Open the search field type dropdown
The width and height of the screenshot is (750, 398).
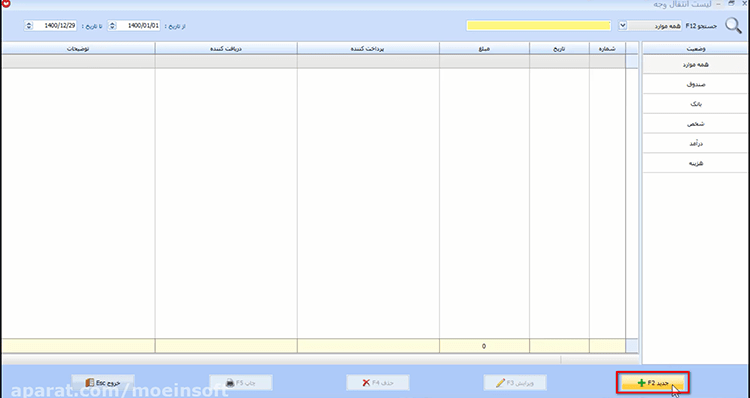[x=622, y=25]
